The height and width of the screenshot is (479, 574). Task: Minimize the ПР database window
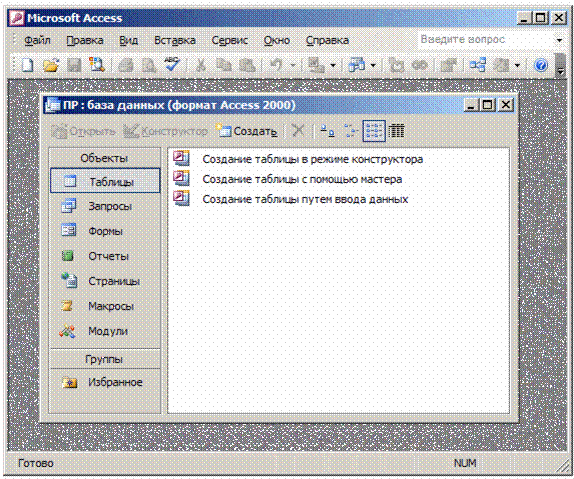471,105
